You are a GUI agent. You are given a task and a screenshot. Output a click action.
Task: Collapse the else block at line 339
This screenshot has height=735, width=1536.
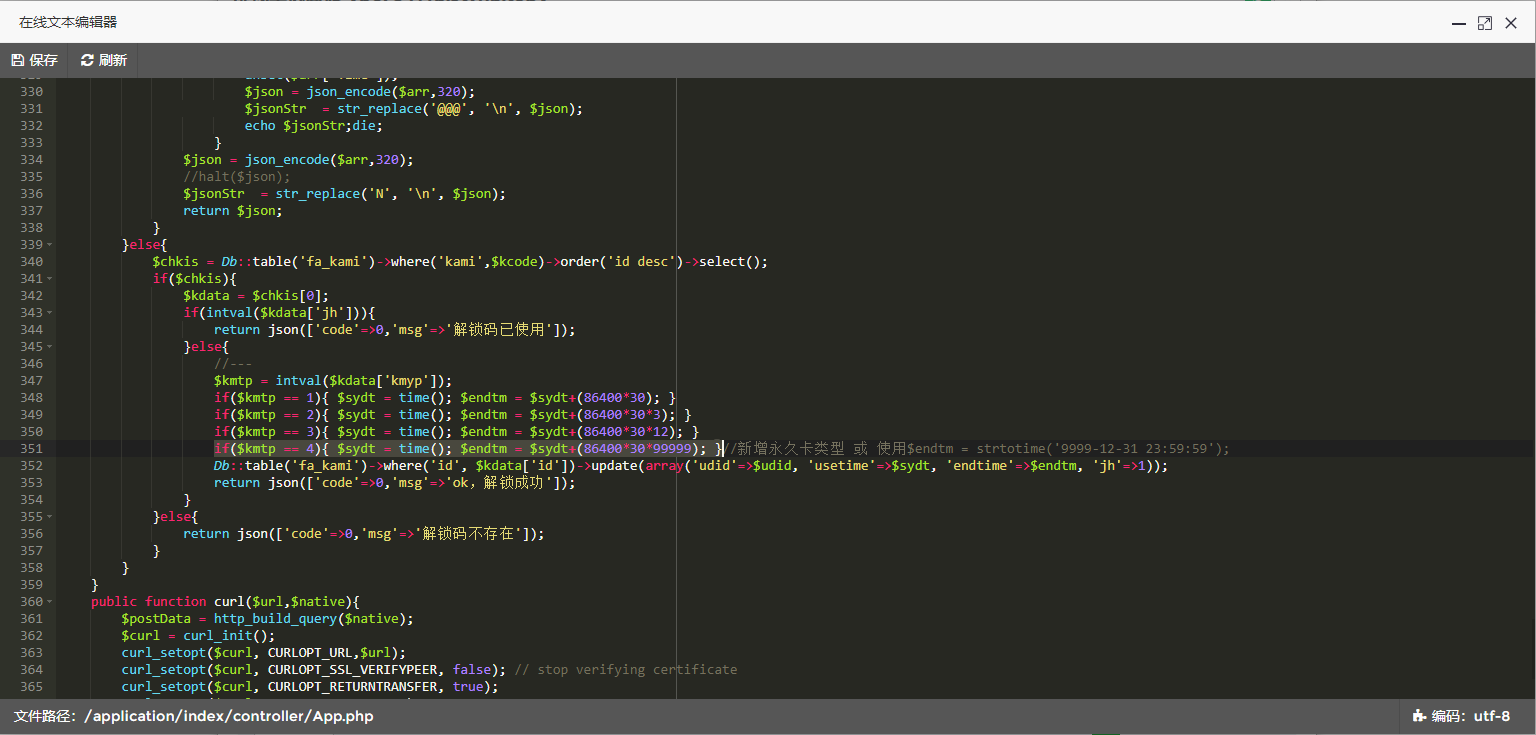click(50, 245)
